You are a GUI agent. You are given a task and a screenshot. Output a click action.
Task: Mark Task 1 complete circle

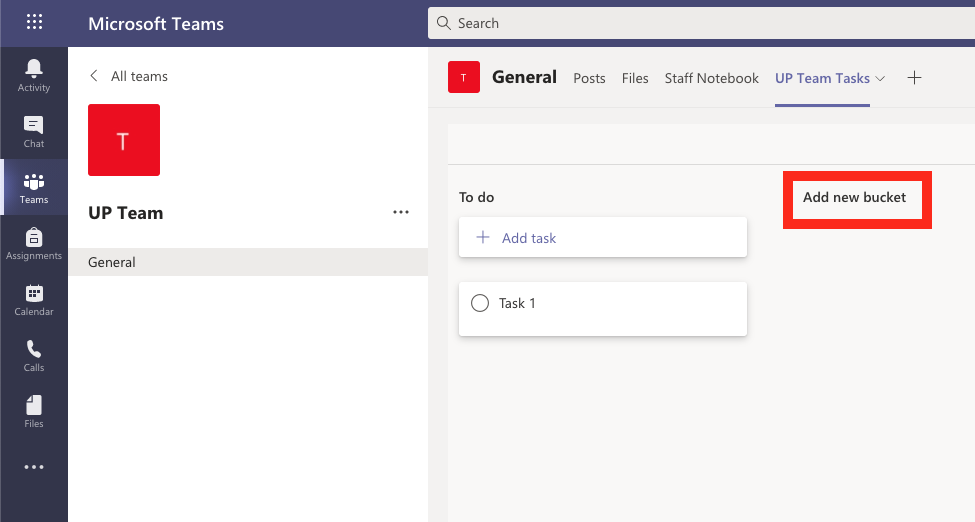[x=479, y=303]
